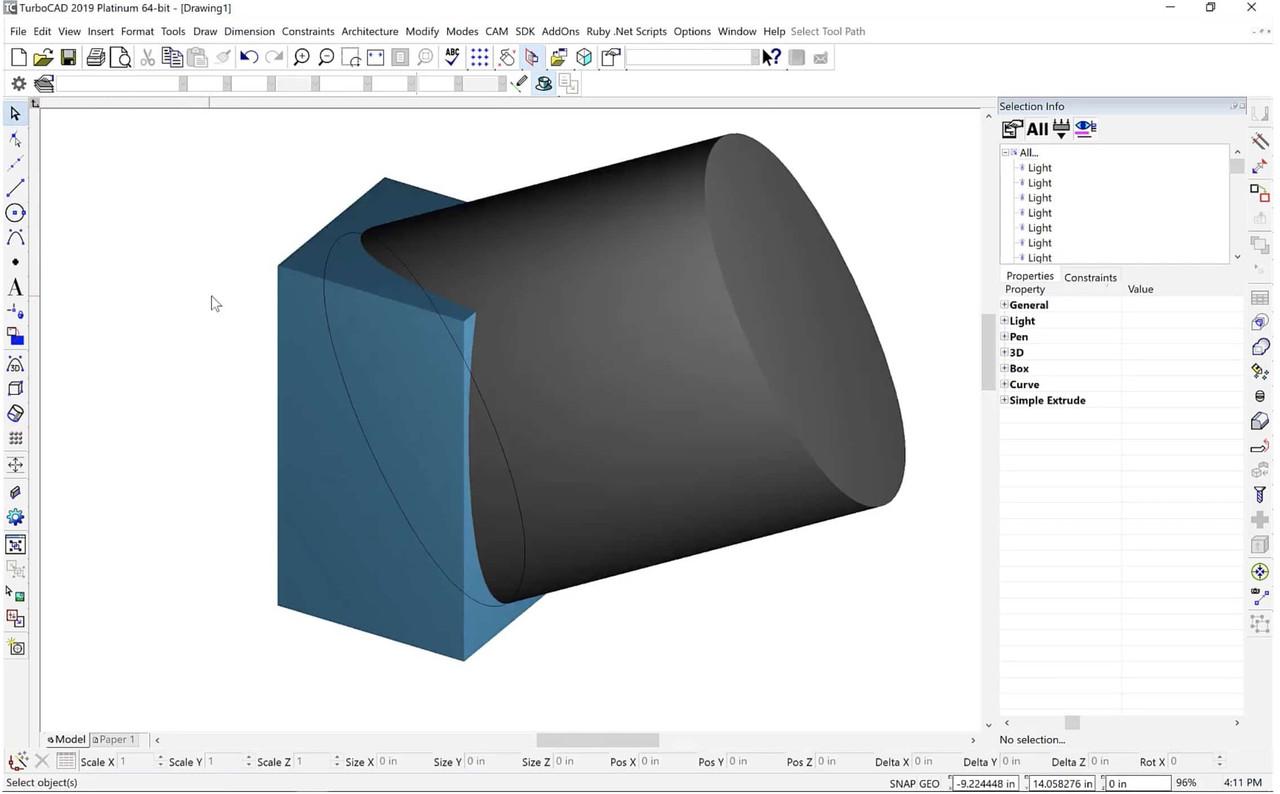Image resolution: width=1280 pixels, height=794 pixels.
Task: Activate the Select tool arrow
Action: (14, 114)
